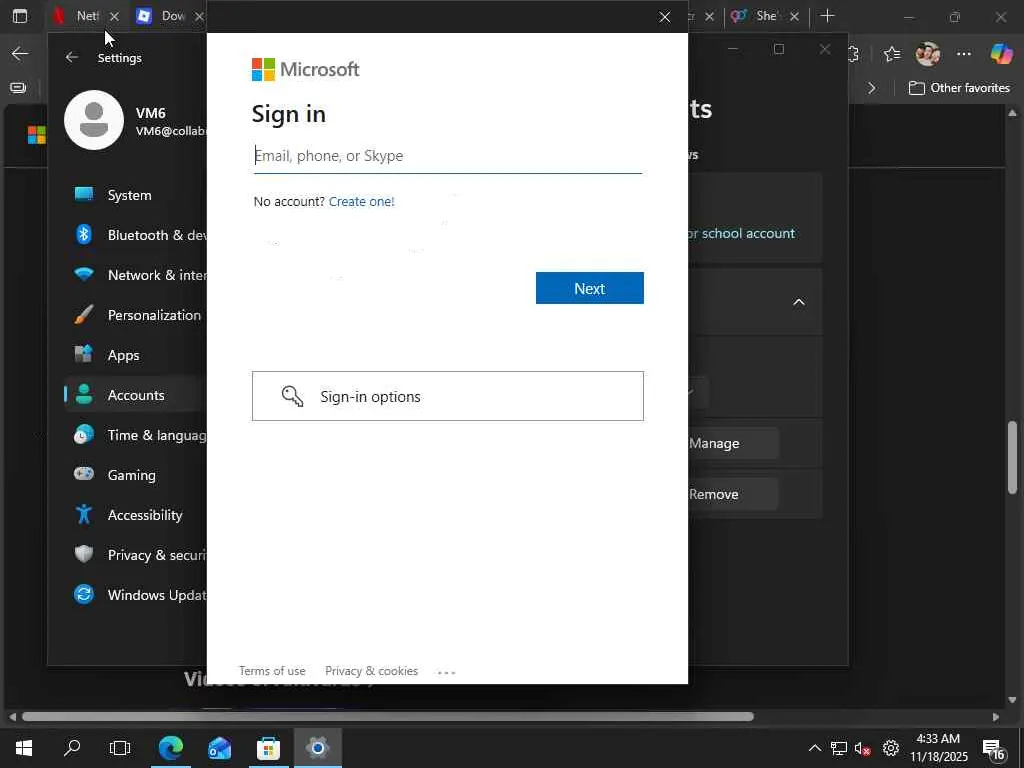
Task: Click the browser back arrow
Action: coord(20,54)
